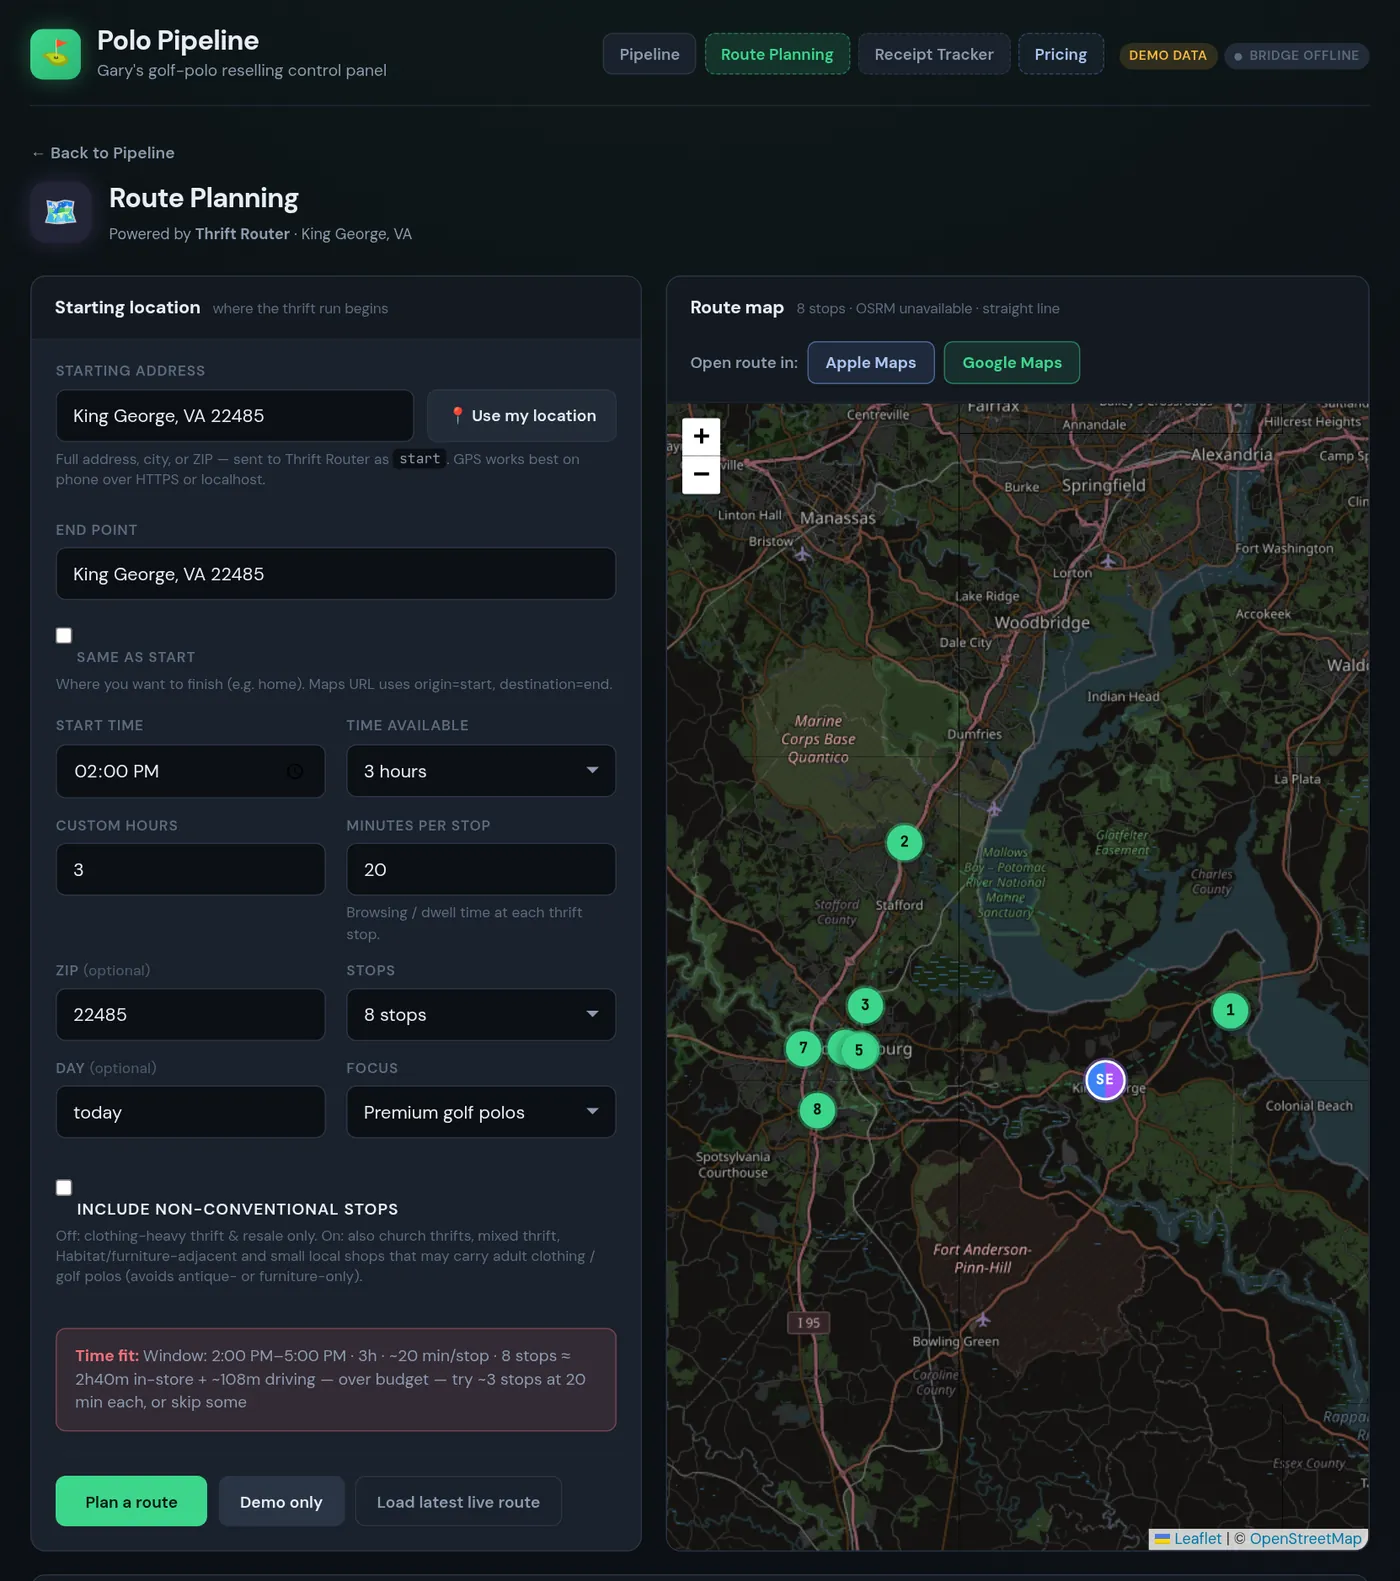Select map stop marker 8
This screenshot has width=1400, height=1581.
coord(817,1109)
